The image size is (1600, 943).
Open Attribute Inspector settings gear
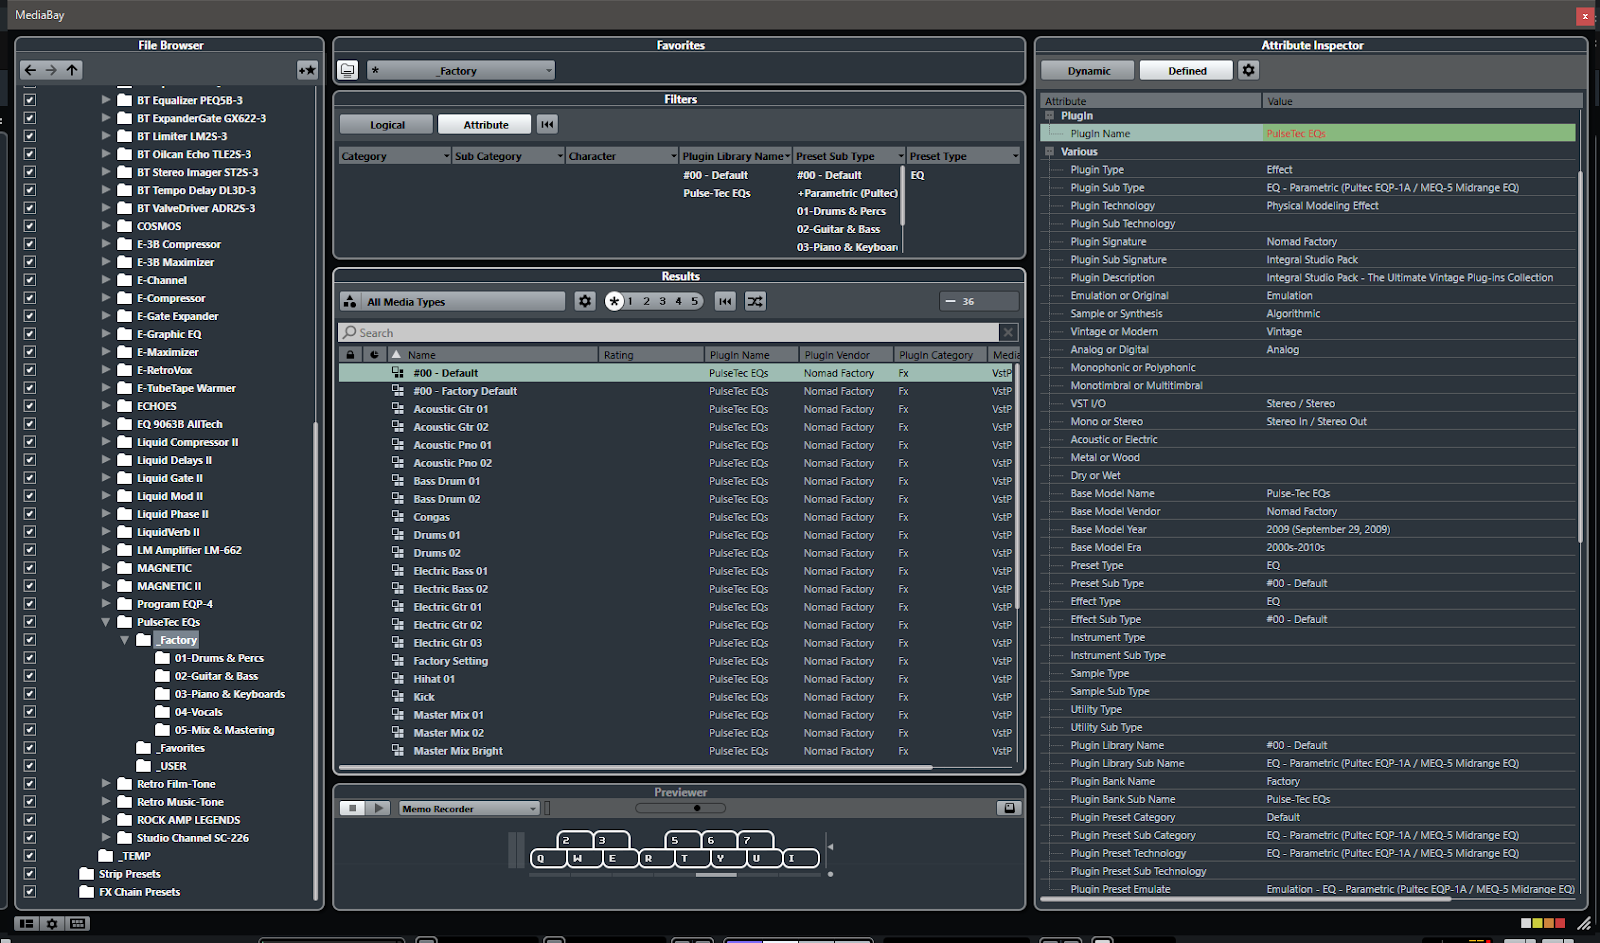[1248, 70]
